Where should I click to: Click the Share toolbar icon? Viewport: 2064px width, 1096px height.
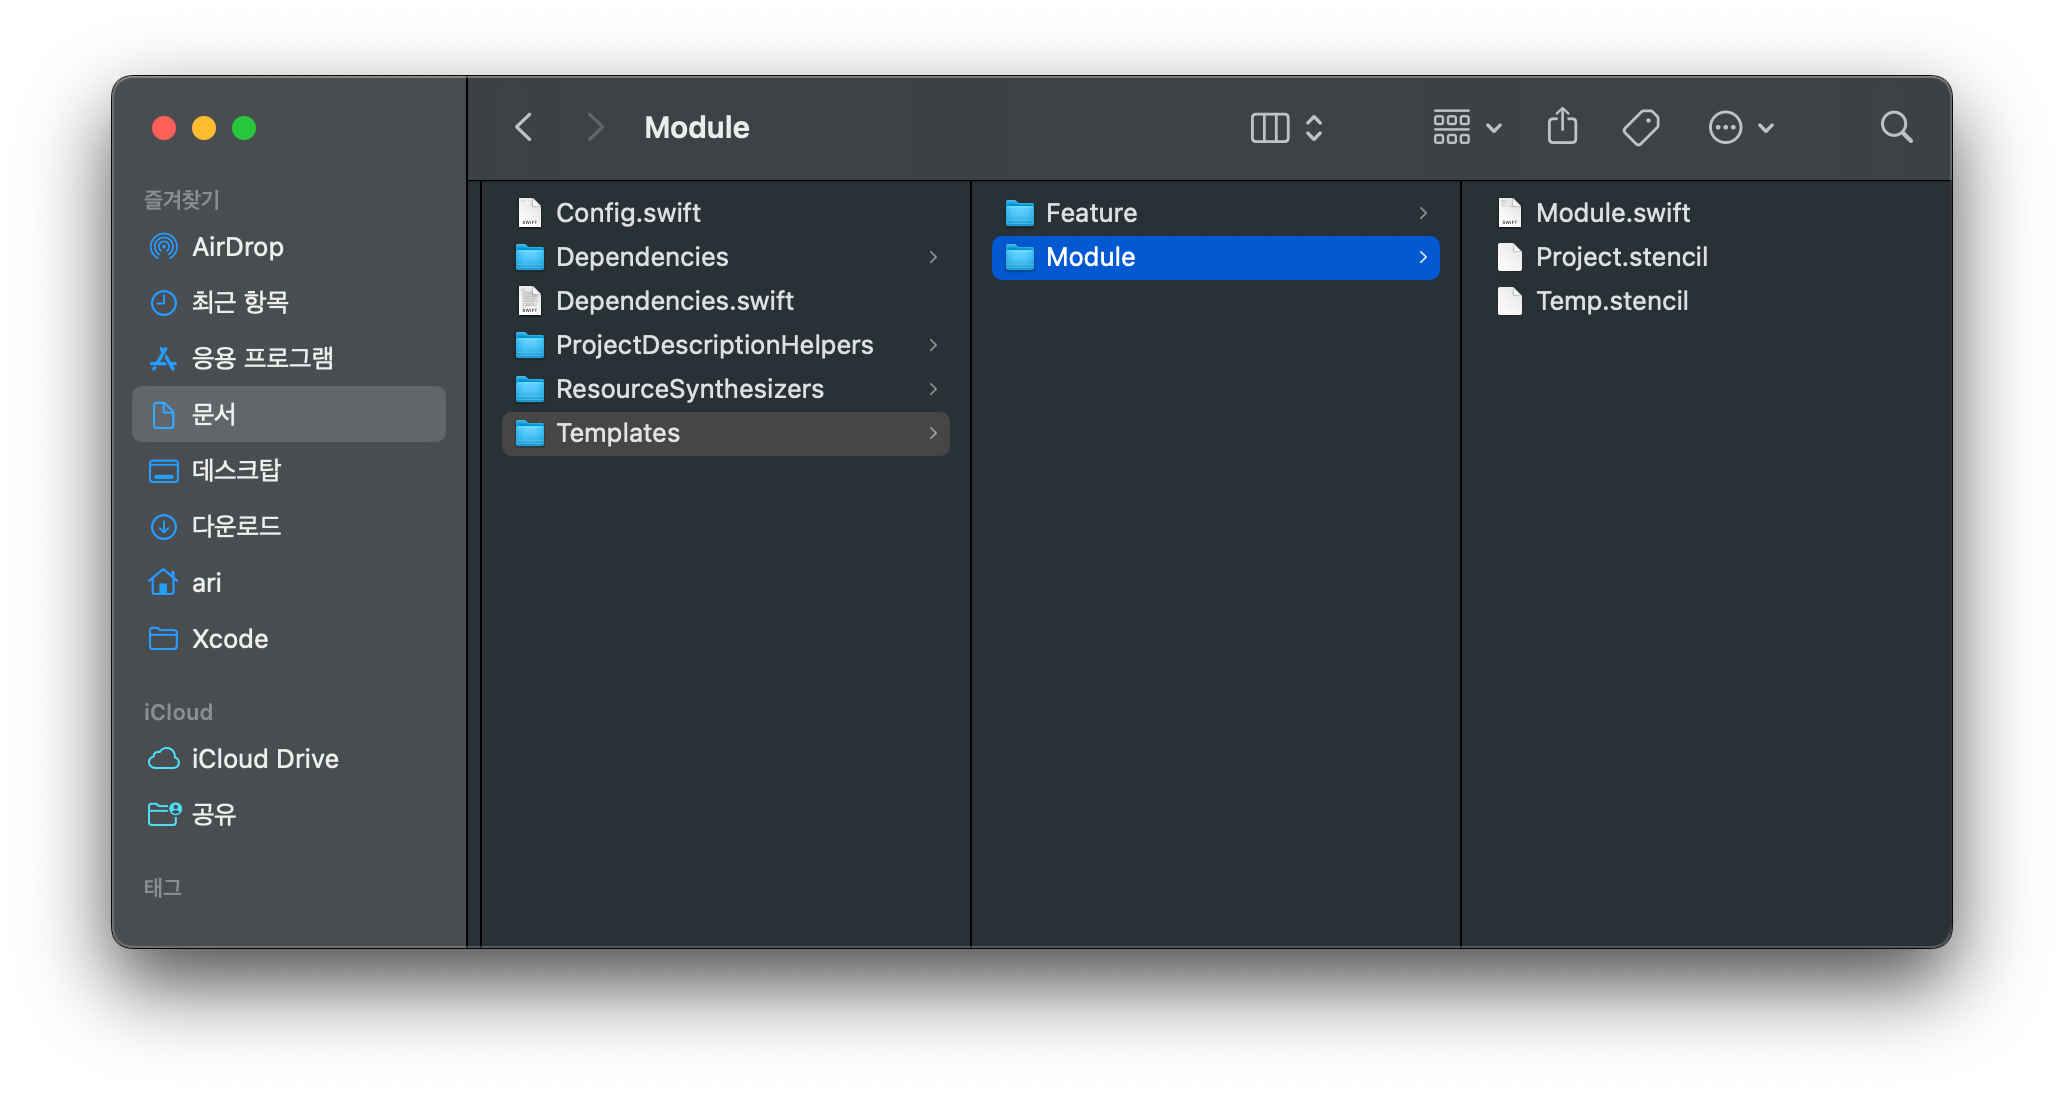(1562, 127)
